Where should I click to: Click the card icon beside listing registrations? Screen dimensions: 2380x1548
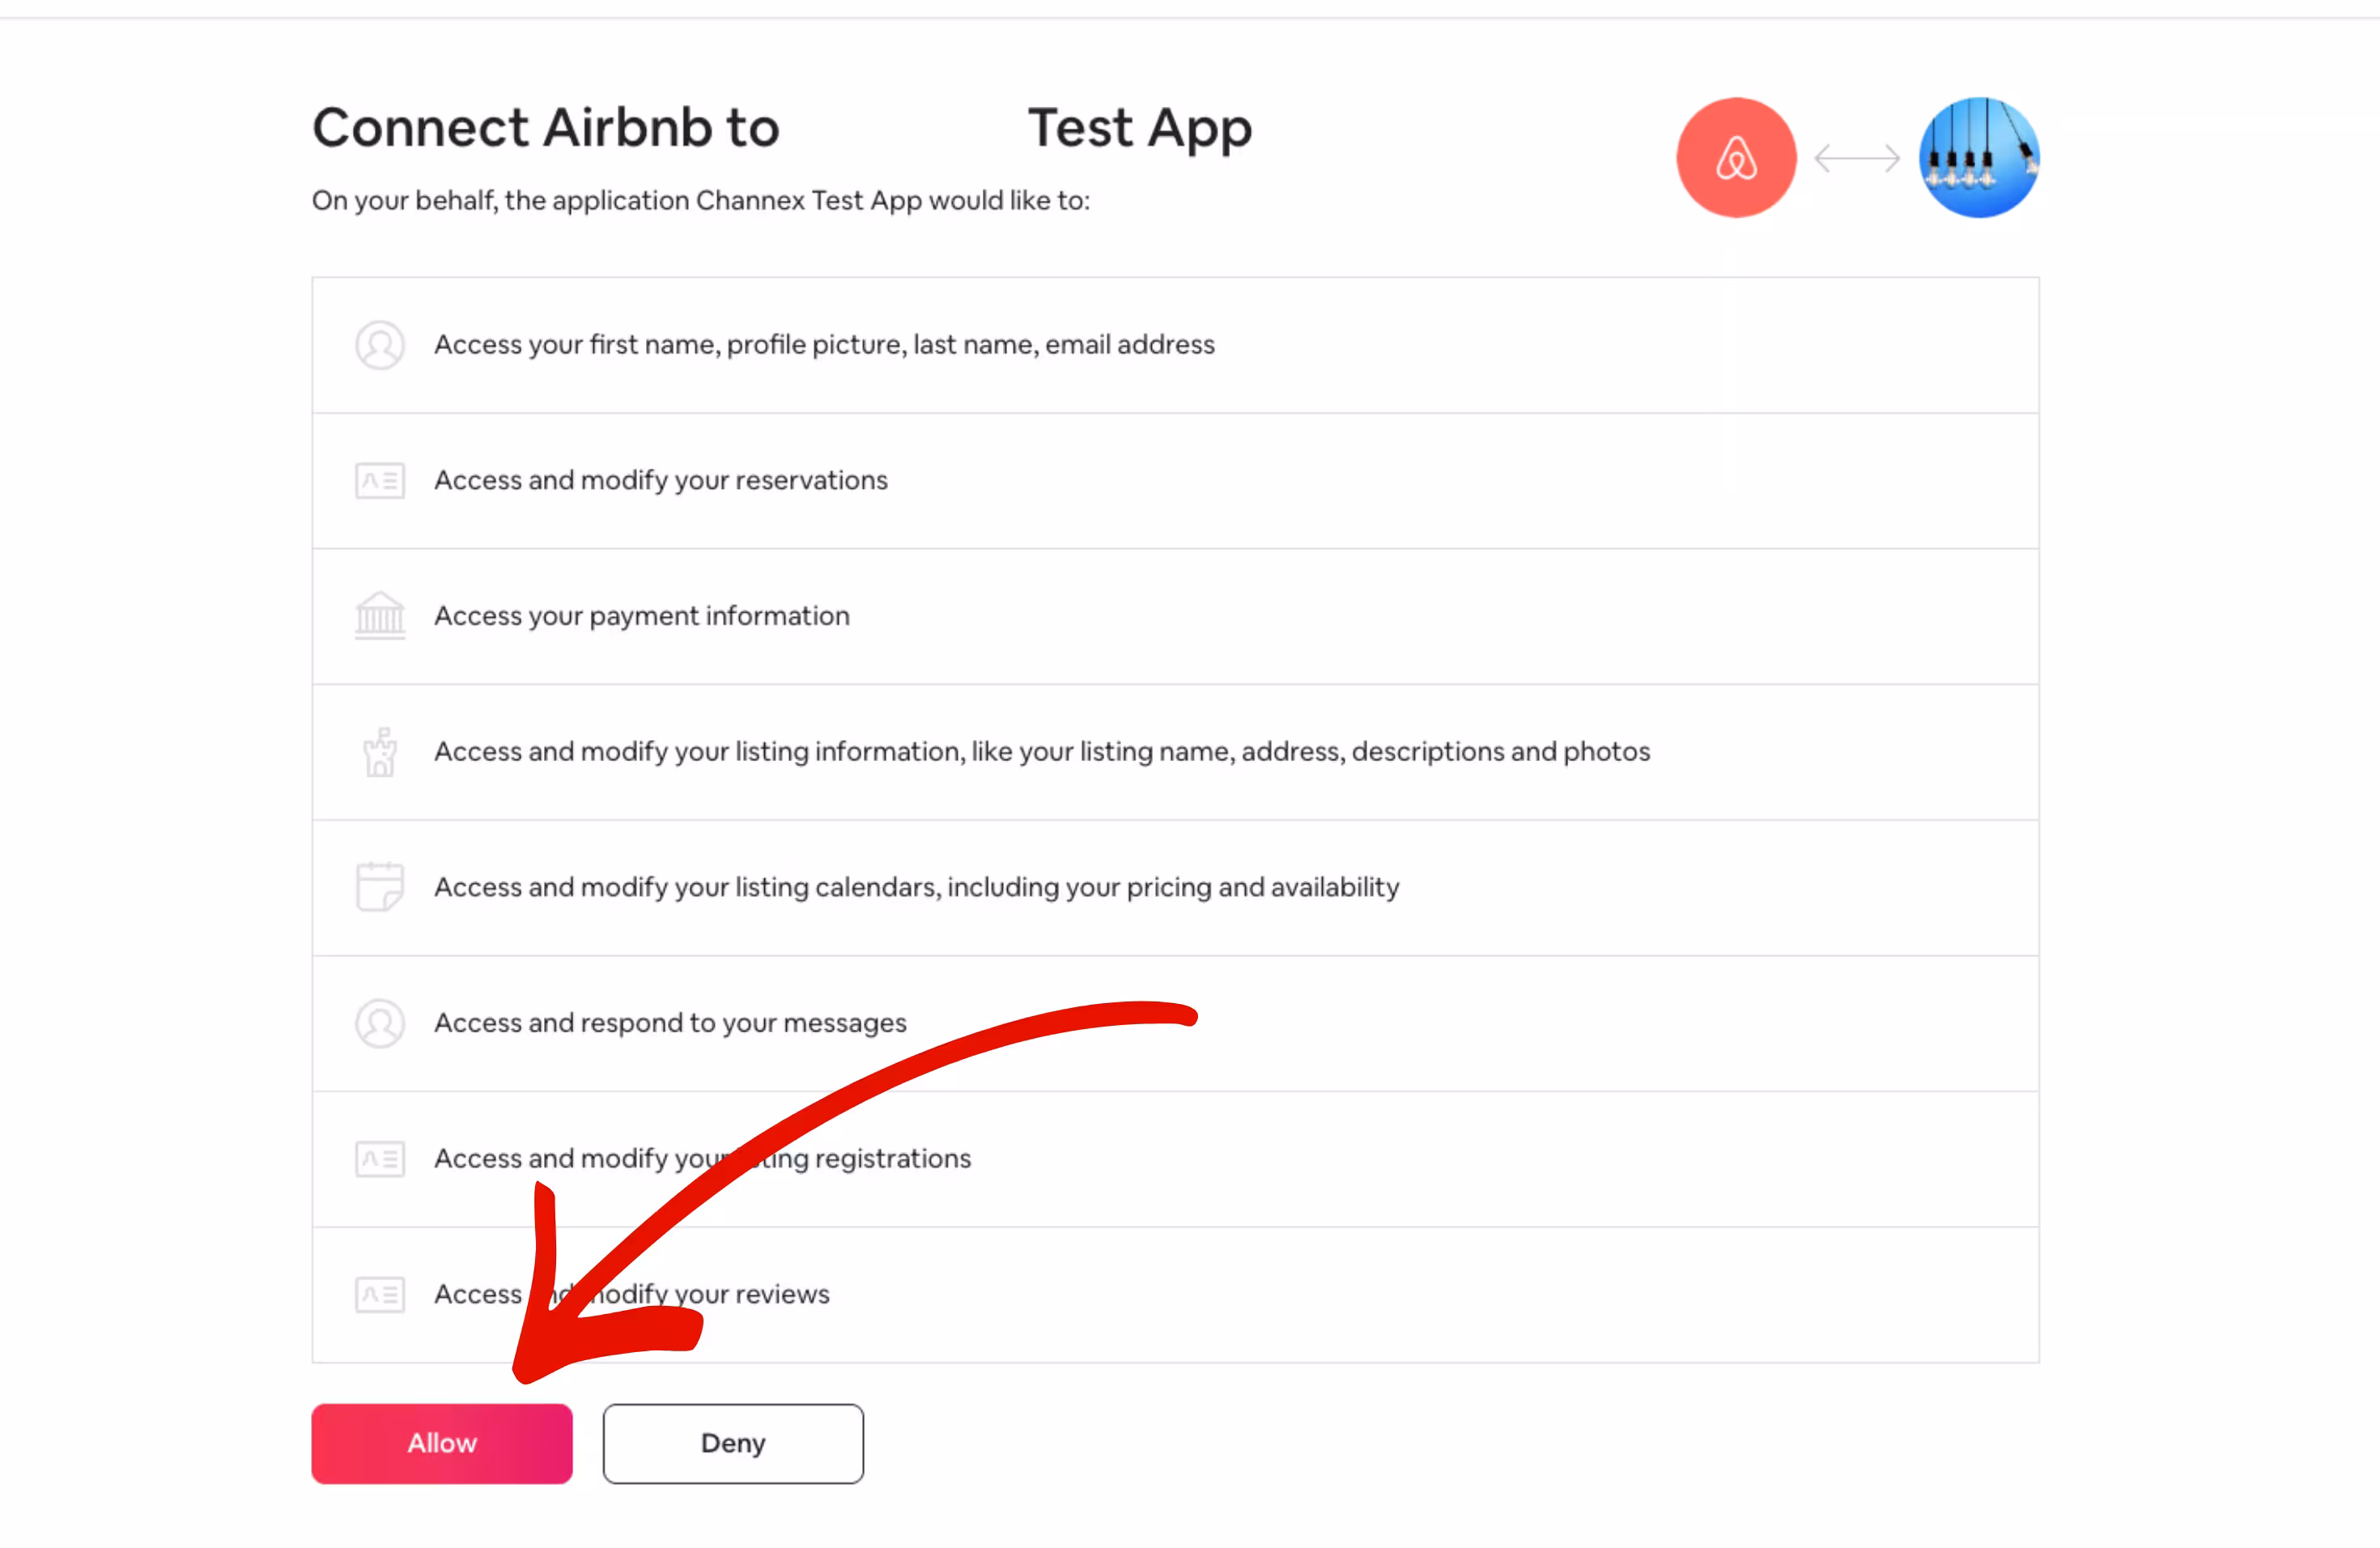point(380,1159)
